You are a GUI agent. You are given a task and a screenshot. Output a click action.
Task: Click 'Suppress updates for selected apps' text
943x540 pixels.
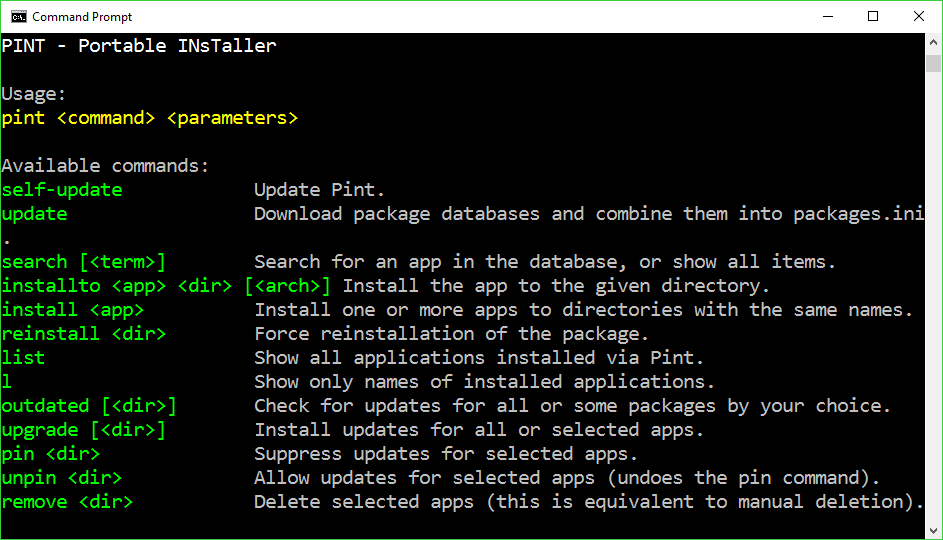(446, 454)
